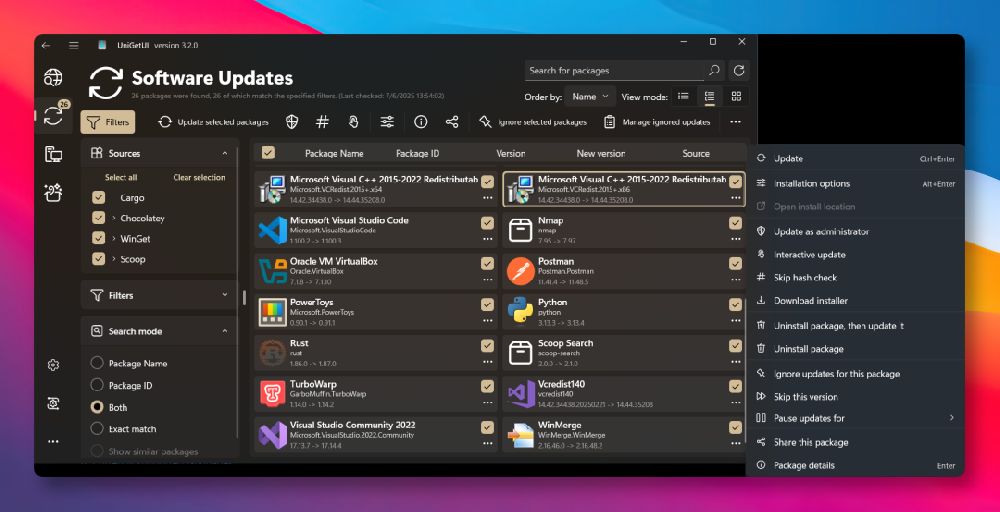1000x512 pixels.
Task: Open Installed Packages from the sidebar
Action: [53, 153]
